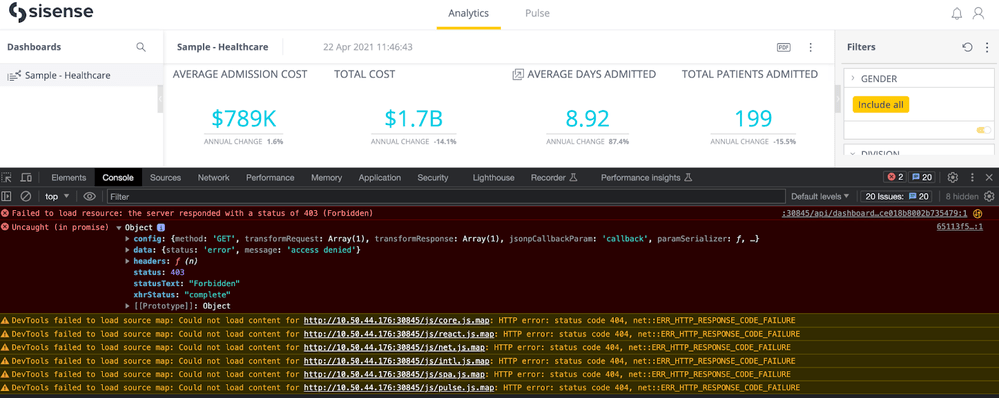
Task: Open dashboard options three-dot menu
Action: tap(810, 47)
